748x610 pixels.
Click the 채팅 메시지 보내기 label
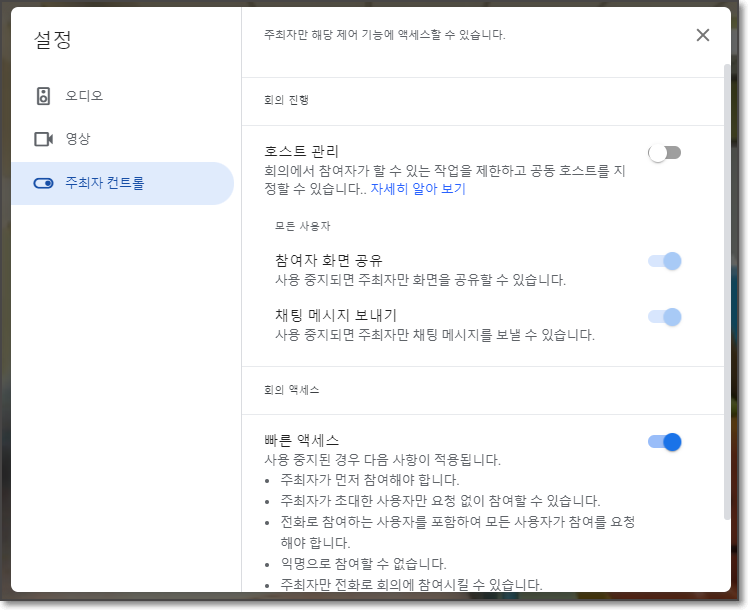point(336,315)
